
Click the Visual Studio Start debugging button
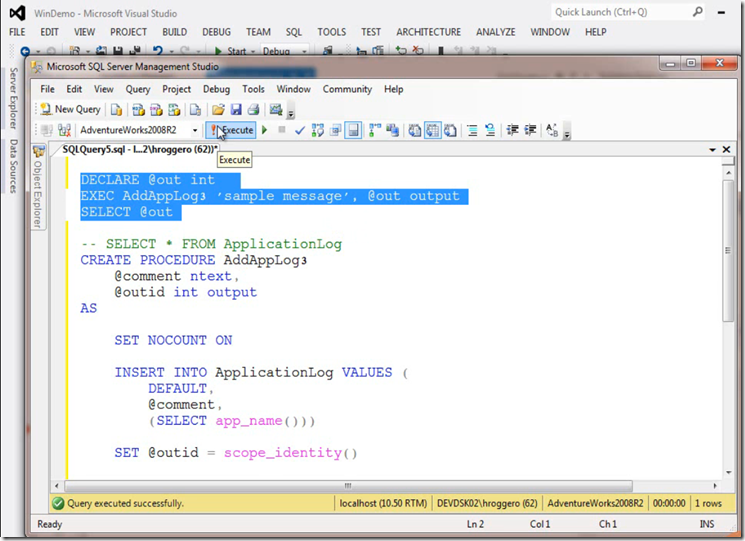point(231,51)
